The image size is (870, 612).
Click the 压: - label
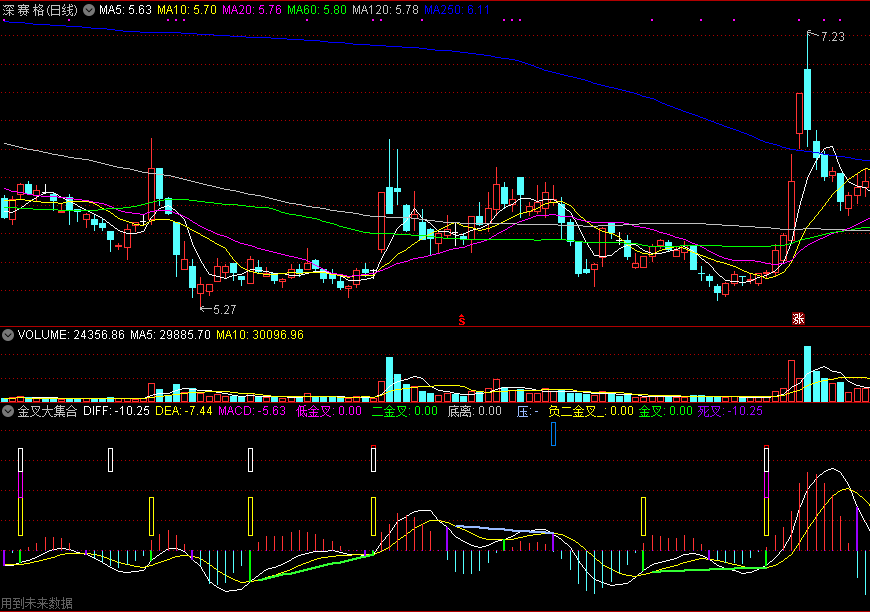click(x=528, y=411)
